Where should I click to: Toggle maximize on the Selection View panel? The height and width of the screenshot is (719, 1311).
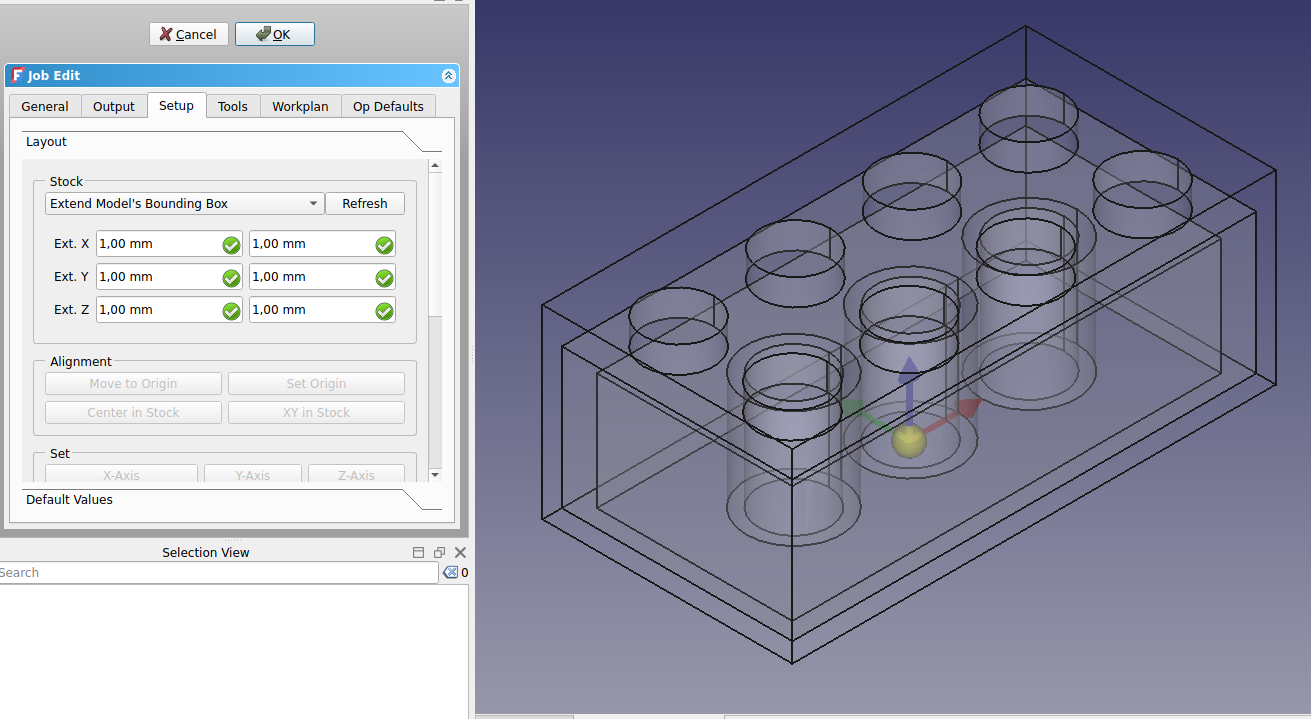[419, 552]
